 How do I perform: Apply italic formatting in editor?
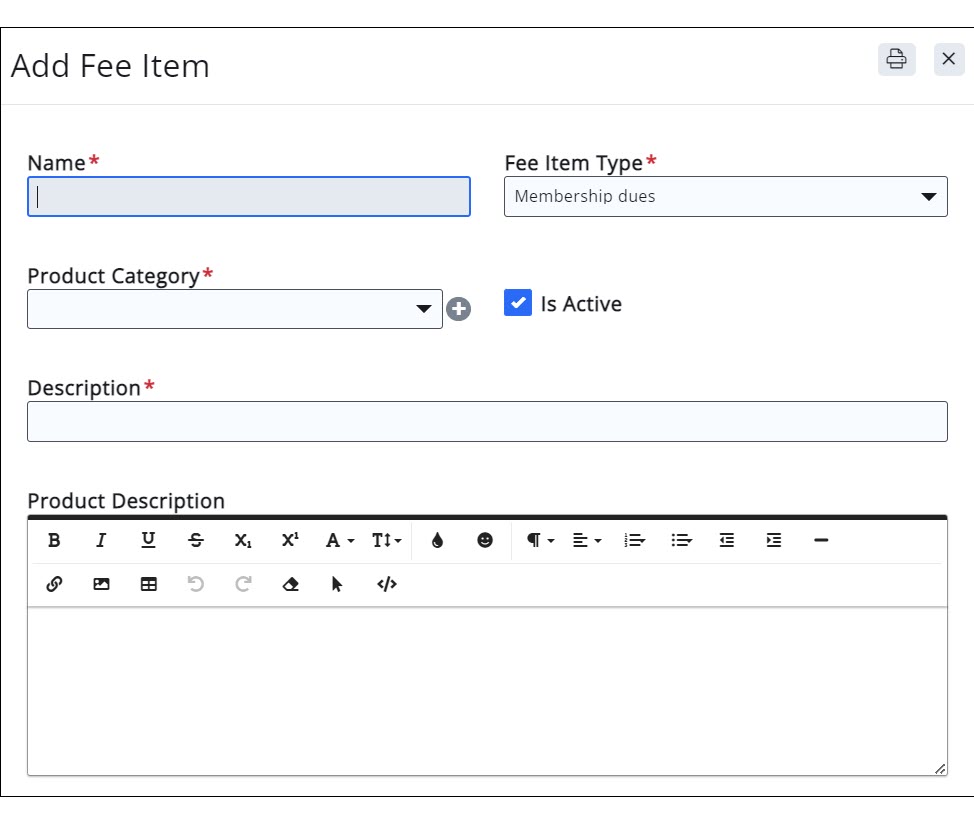click(101, 540)
